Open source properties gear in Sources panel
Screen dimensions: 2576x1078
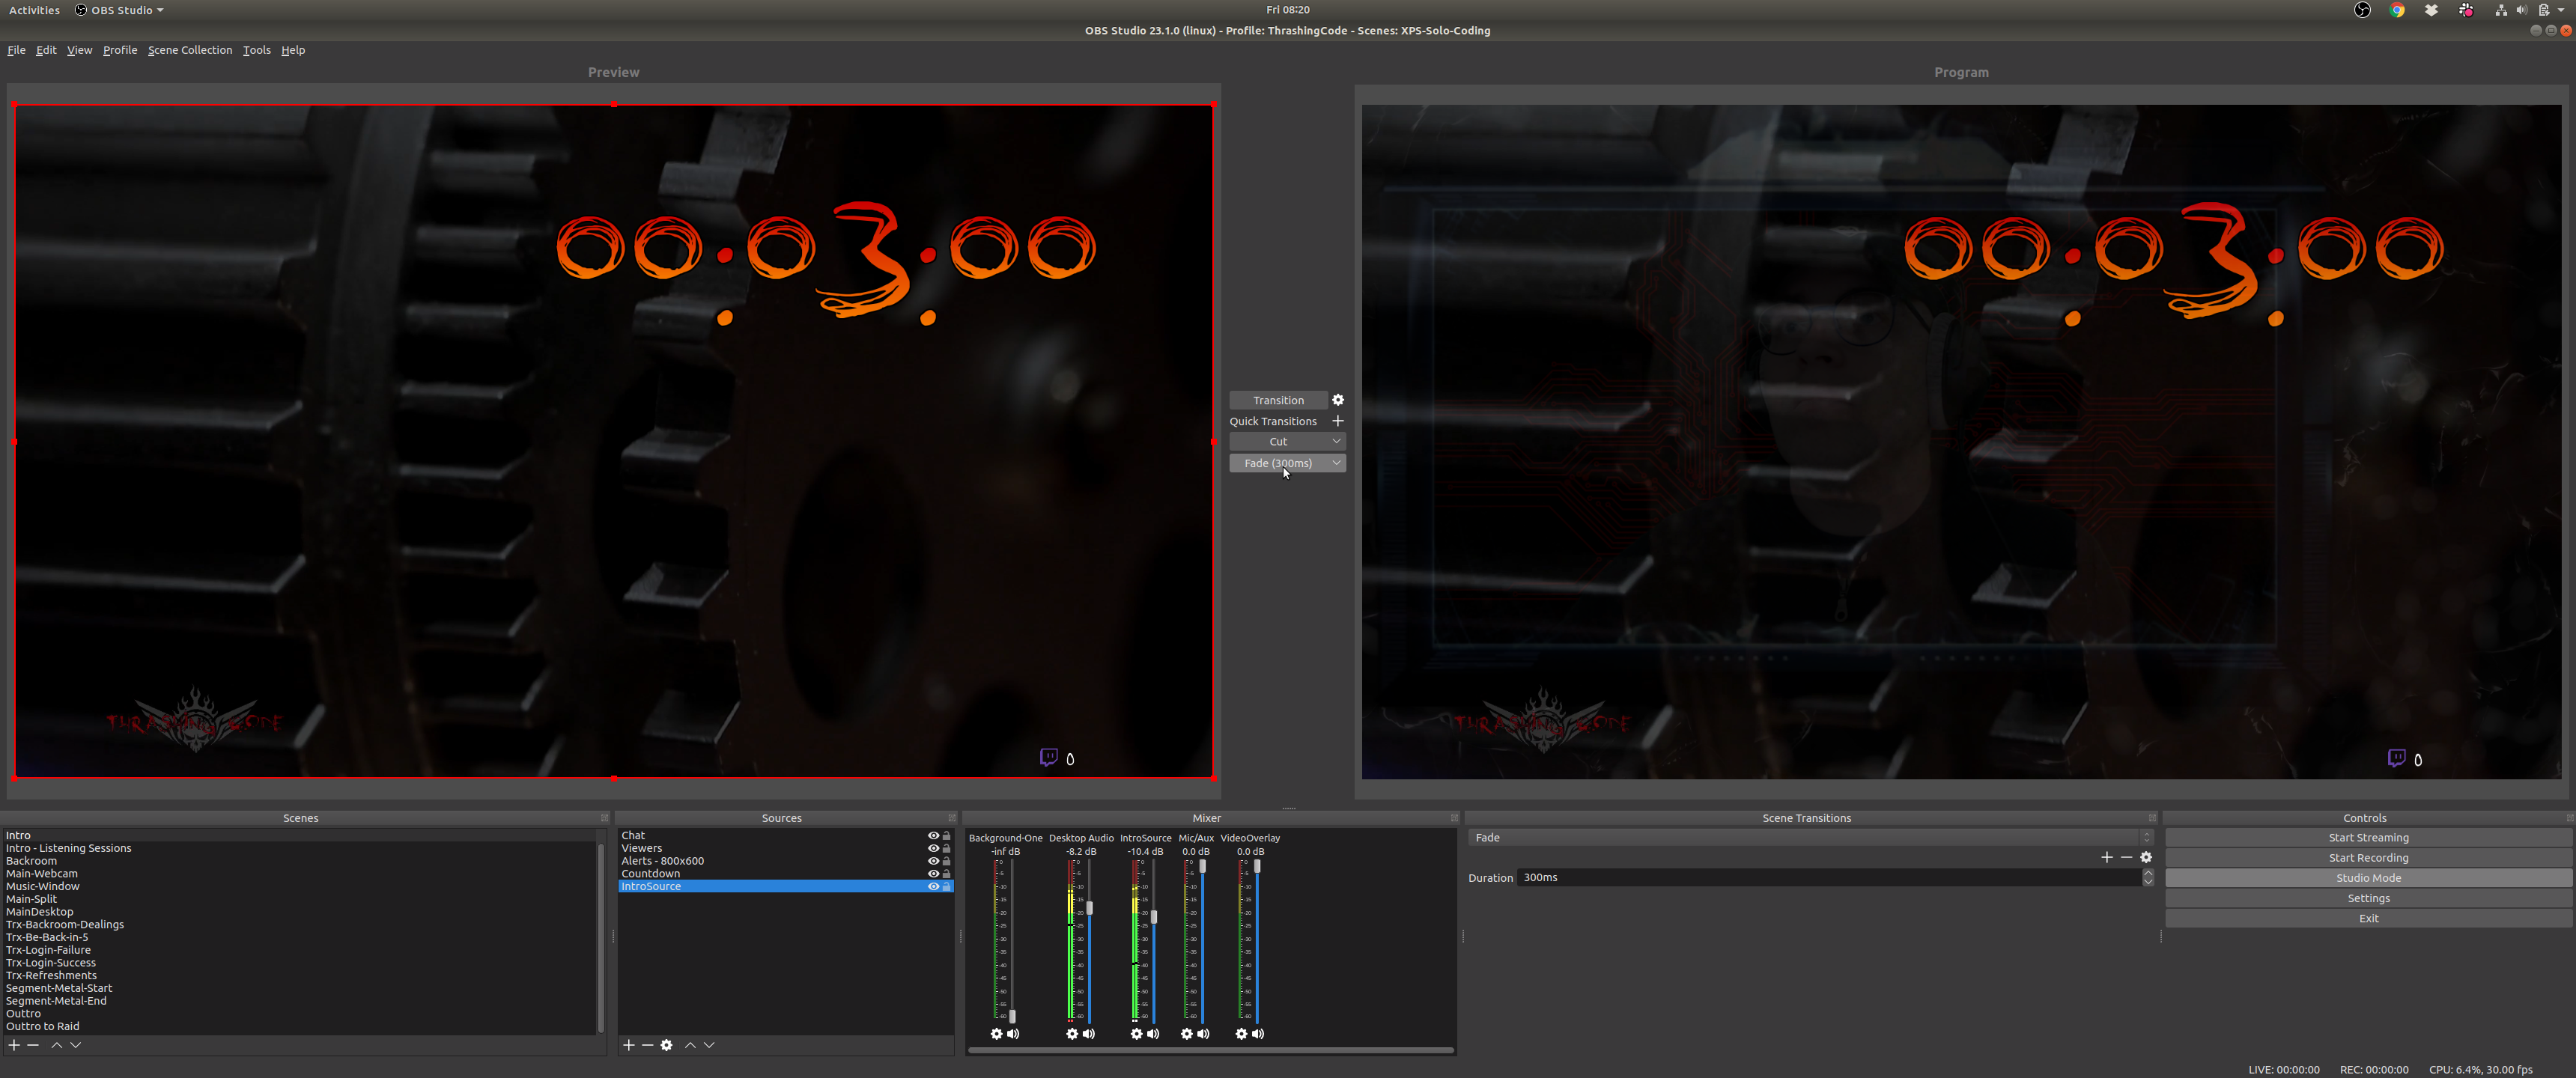pyautogui.click(x=667, y=1045)
